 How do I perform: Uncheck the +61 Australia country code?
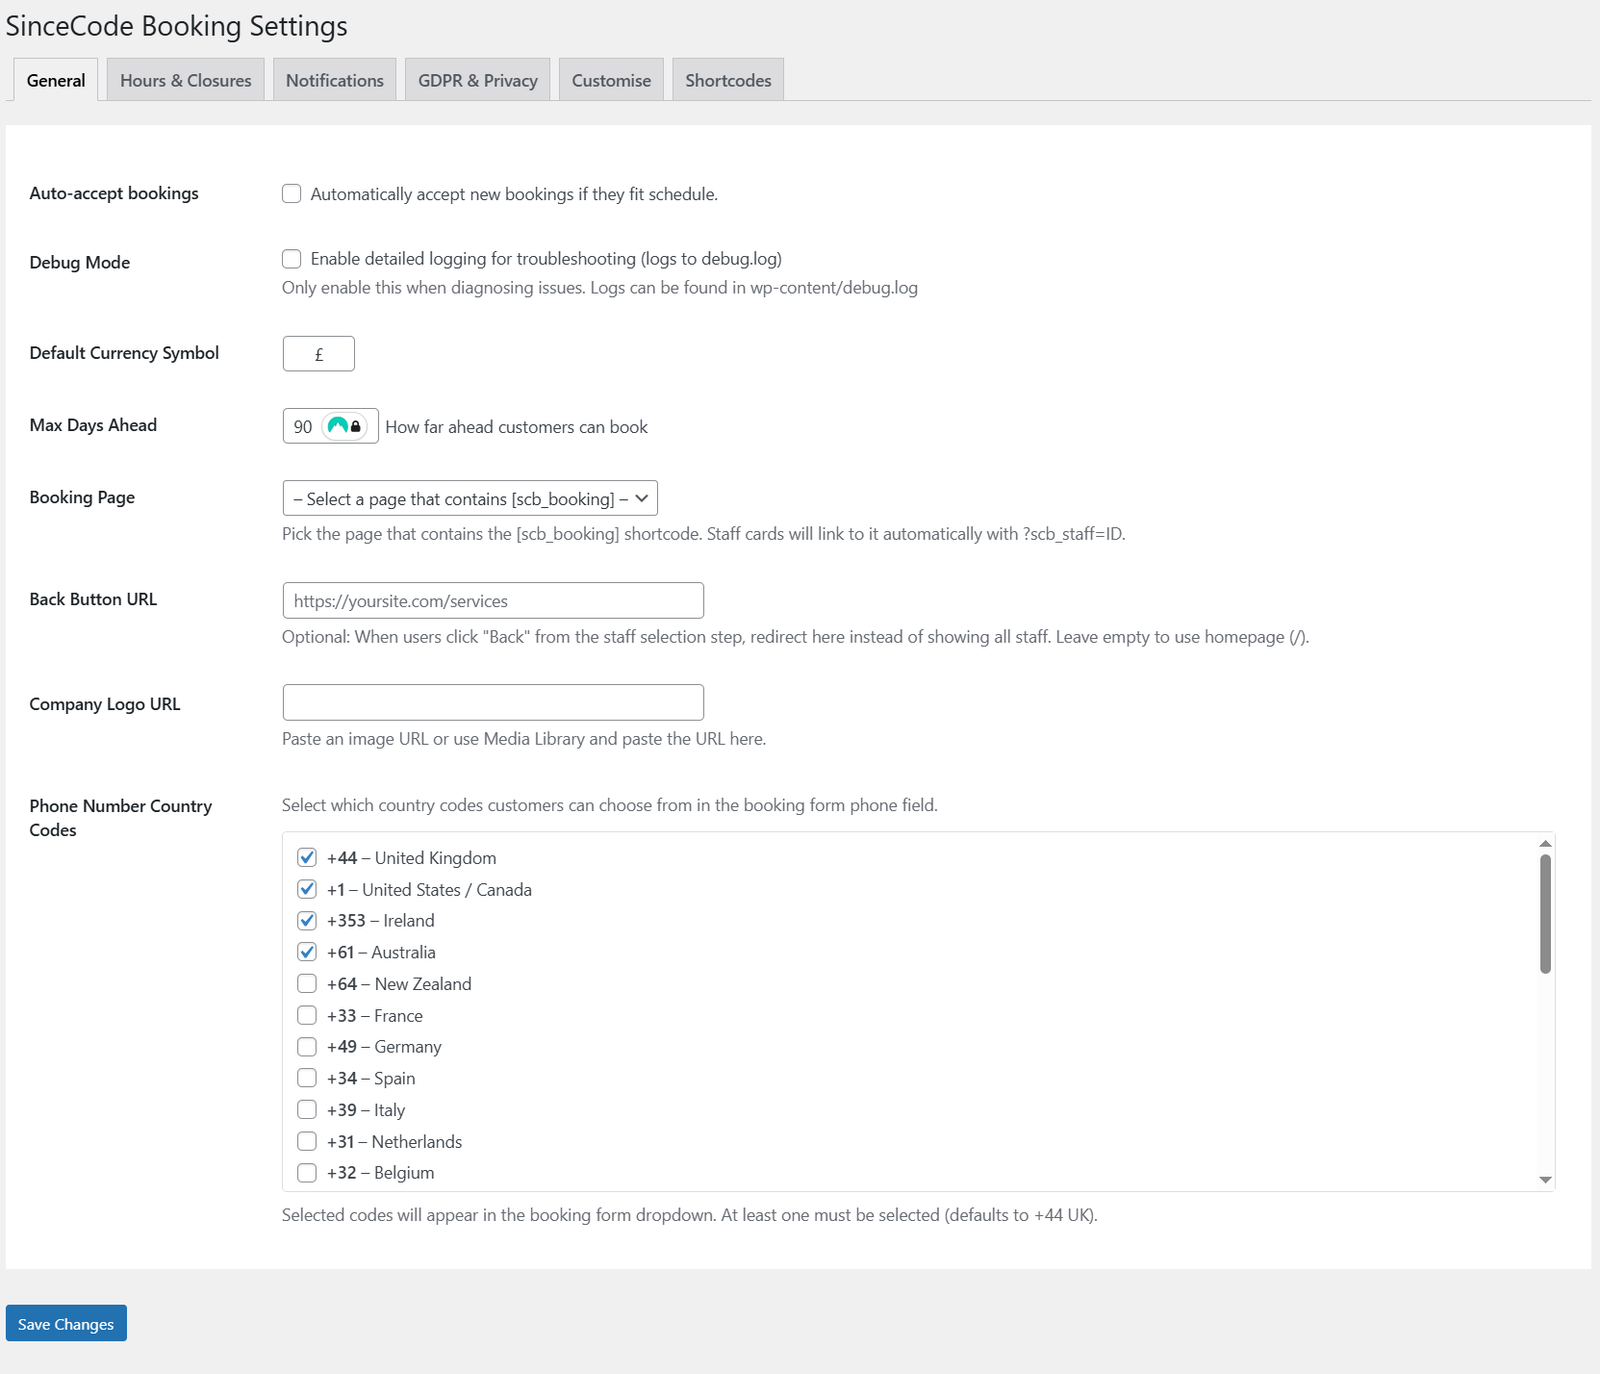[x=307, y=952]
